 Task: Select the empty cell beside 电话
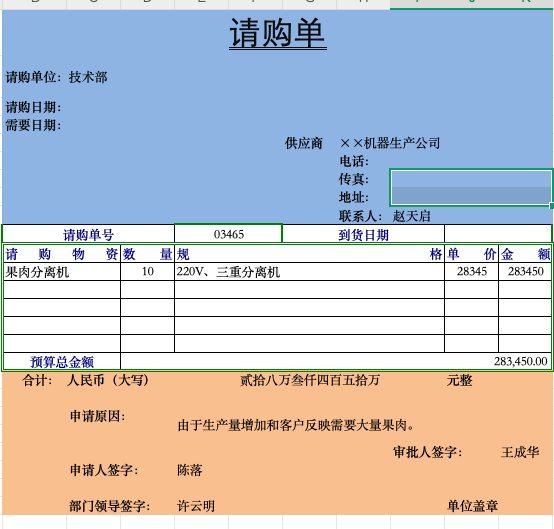click(471, 161)
